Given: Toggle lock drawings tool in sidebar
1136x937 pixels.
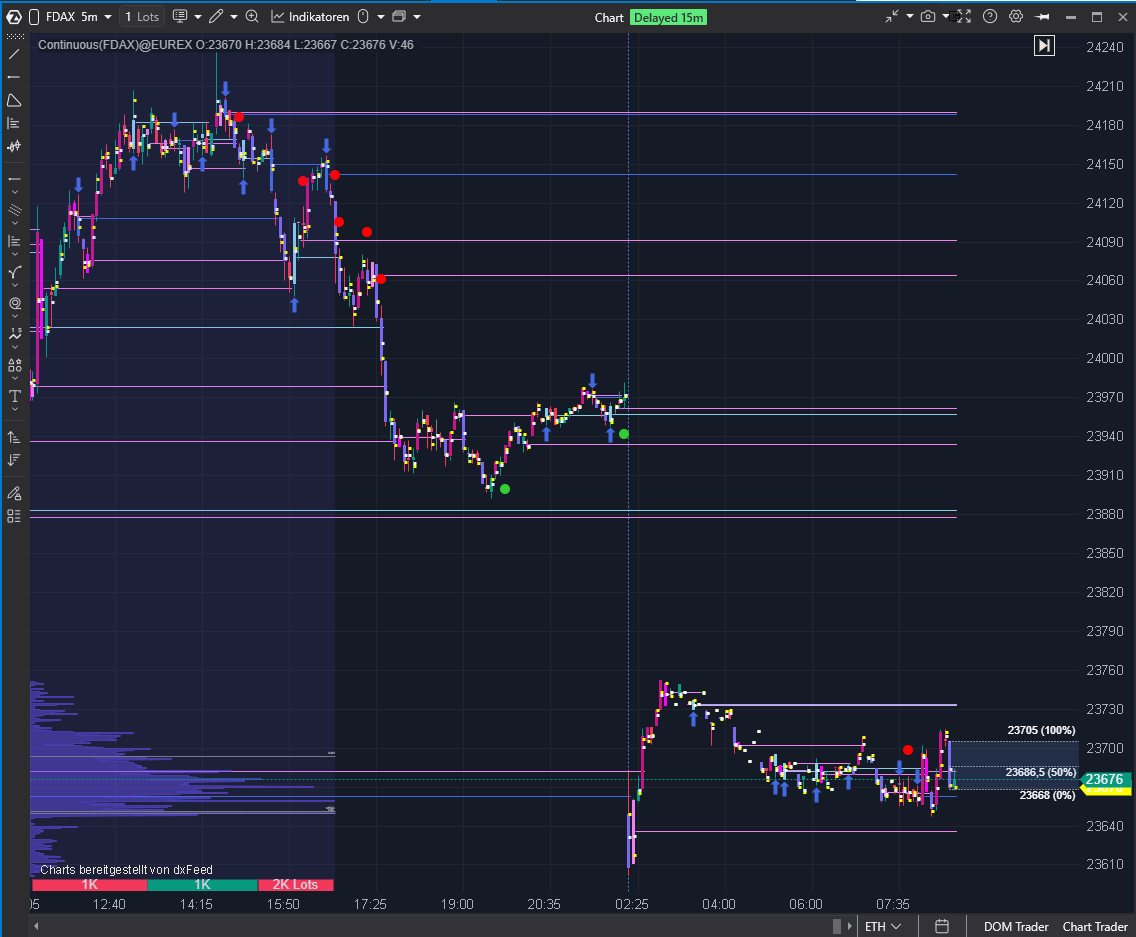Looking at the screenshot, I should [14, 493].
